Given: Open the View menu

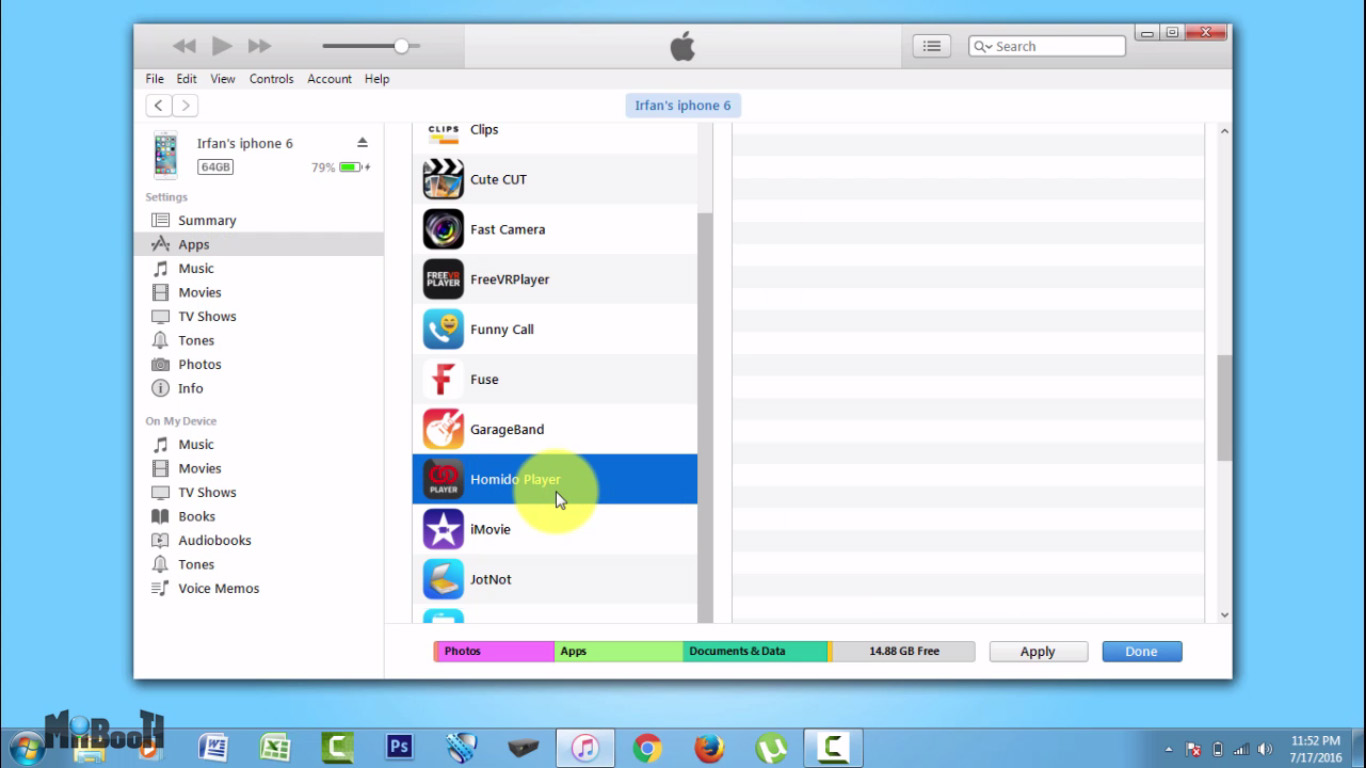Looking at the screenshot, I should click(223, 79).
